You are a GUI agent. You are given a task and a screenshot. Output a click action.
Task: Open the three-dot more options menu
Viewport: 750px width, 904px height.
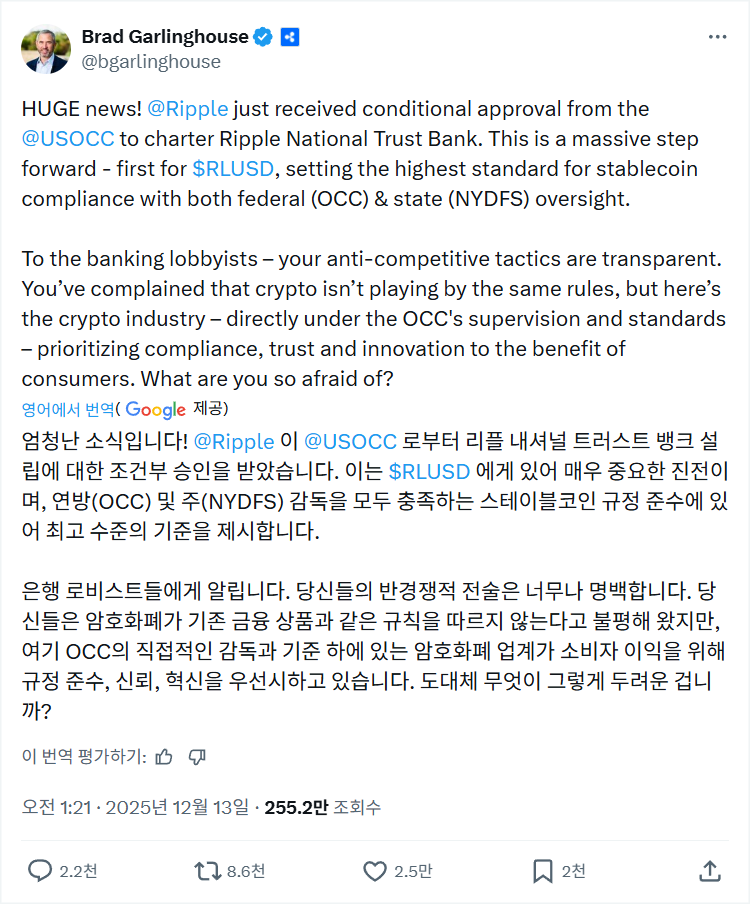click(717, 37)
